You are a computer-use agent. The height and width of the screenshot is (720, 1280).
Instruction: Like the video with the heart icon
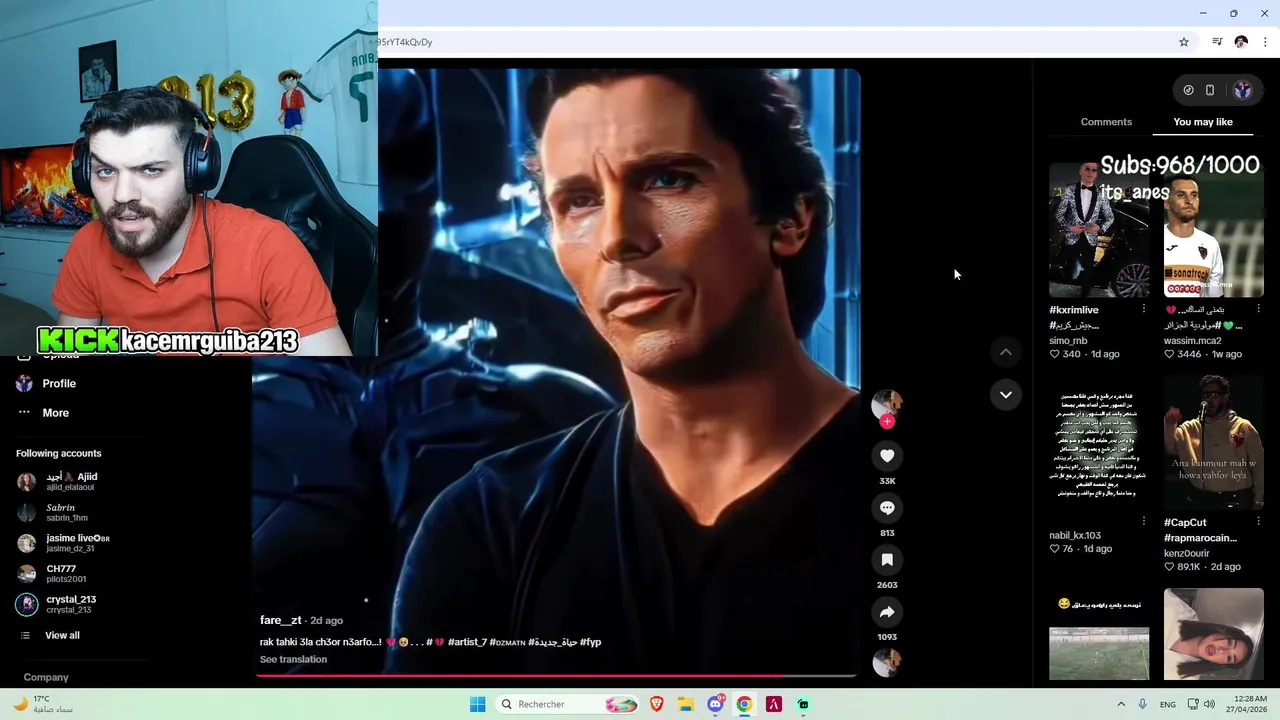[x=887, y=456]
